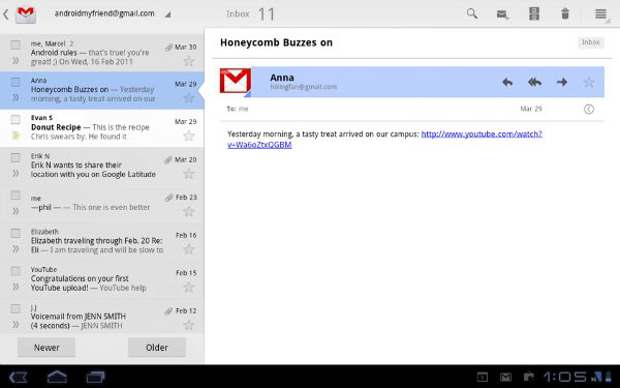Expand the androidmyfriend@gmail.com account dropdown
This screenshot has width=620, height=388.
click(112, 14)
